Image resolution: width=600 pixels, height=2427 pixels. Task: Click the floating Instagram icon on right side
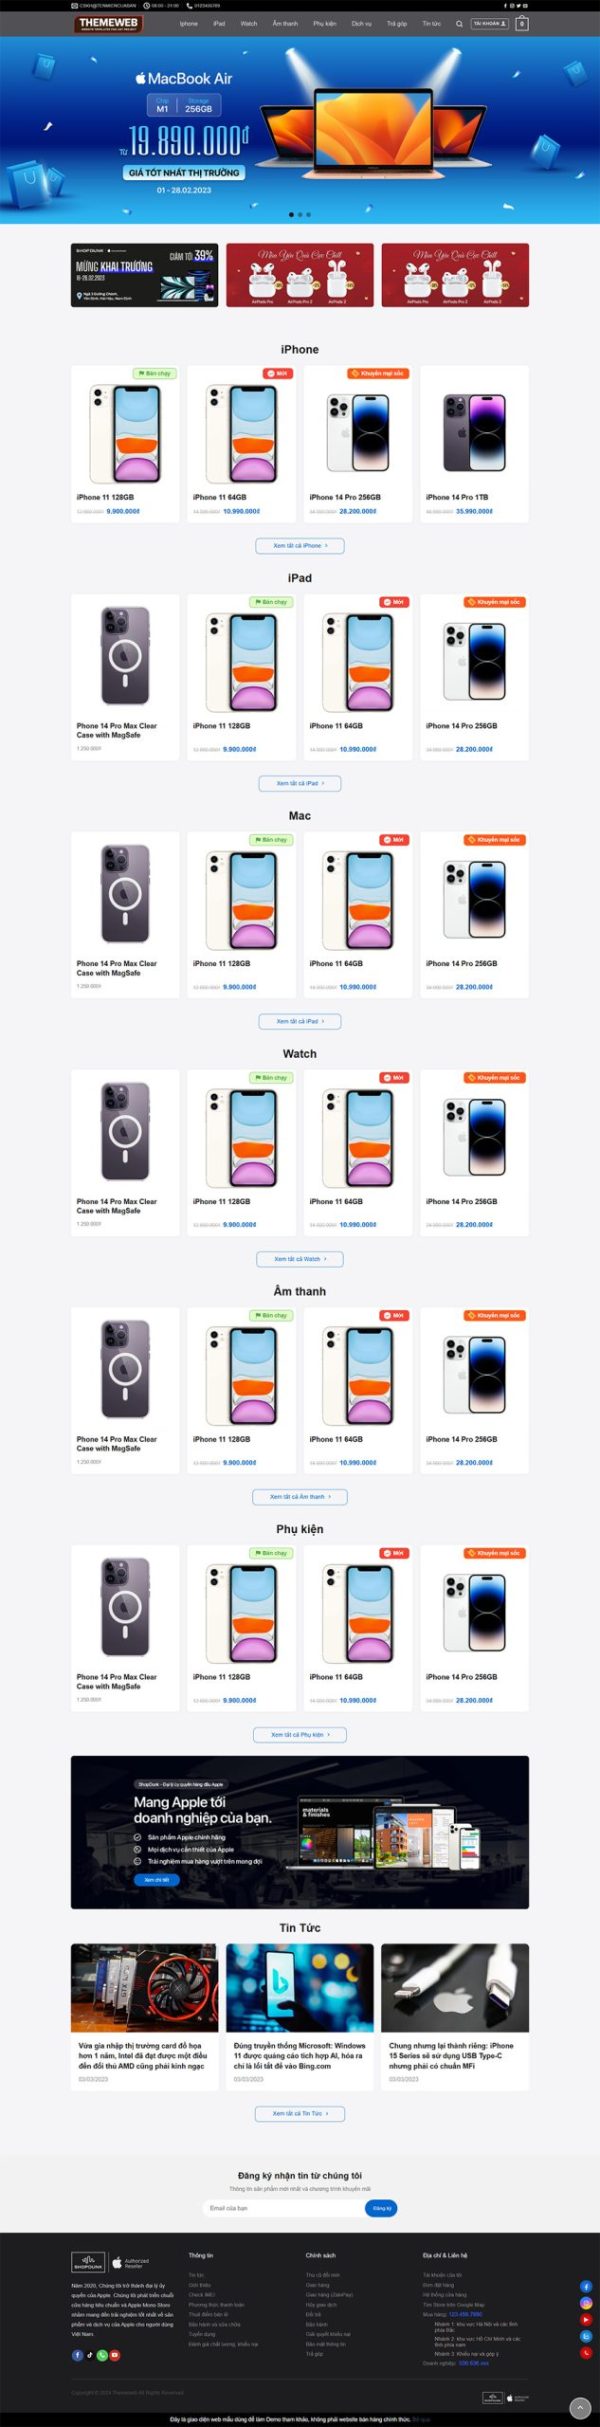(x=586, y=2303)
